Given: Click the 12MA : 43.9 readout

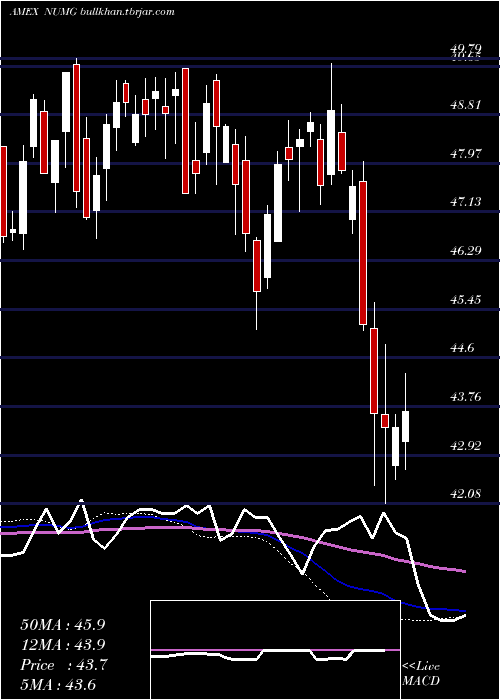Looking at the screenshot, I should pos(62,645).
